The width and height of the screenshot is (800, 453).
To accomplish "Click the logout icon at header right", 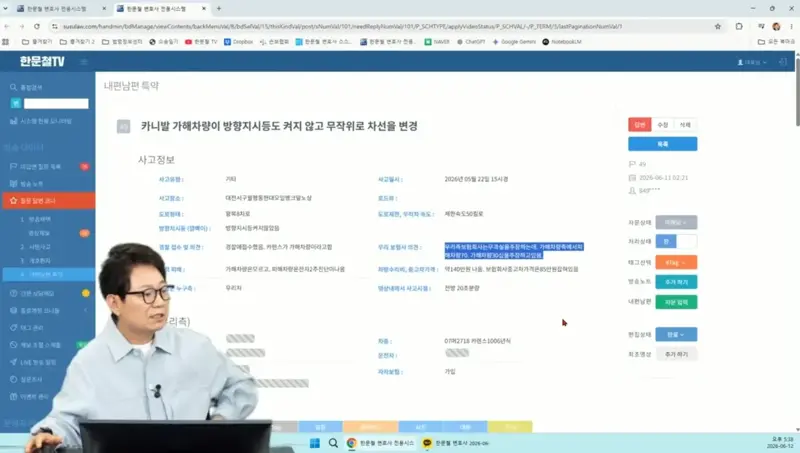I will pos(783,62).
